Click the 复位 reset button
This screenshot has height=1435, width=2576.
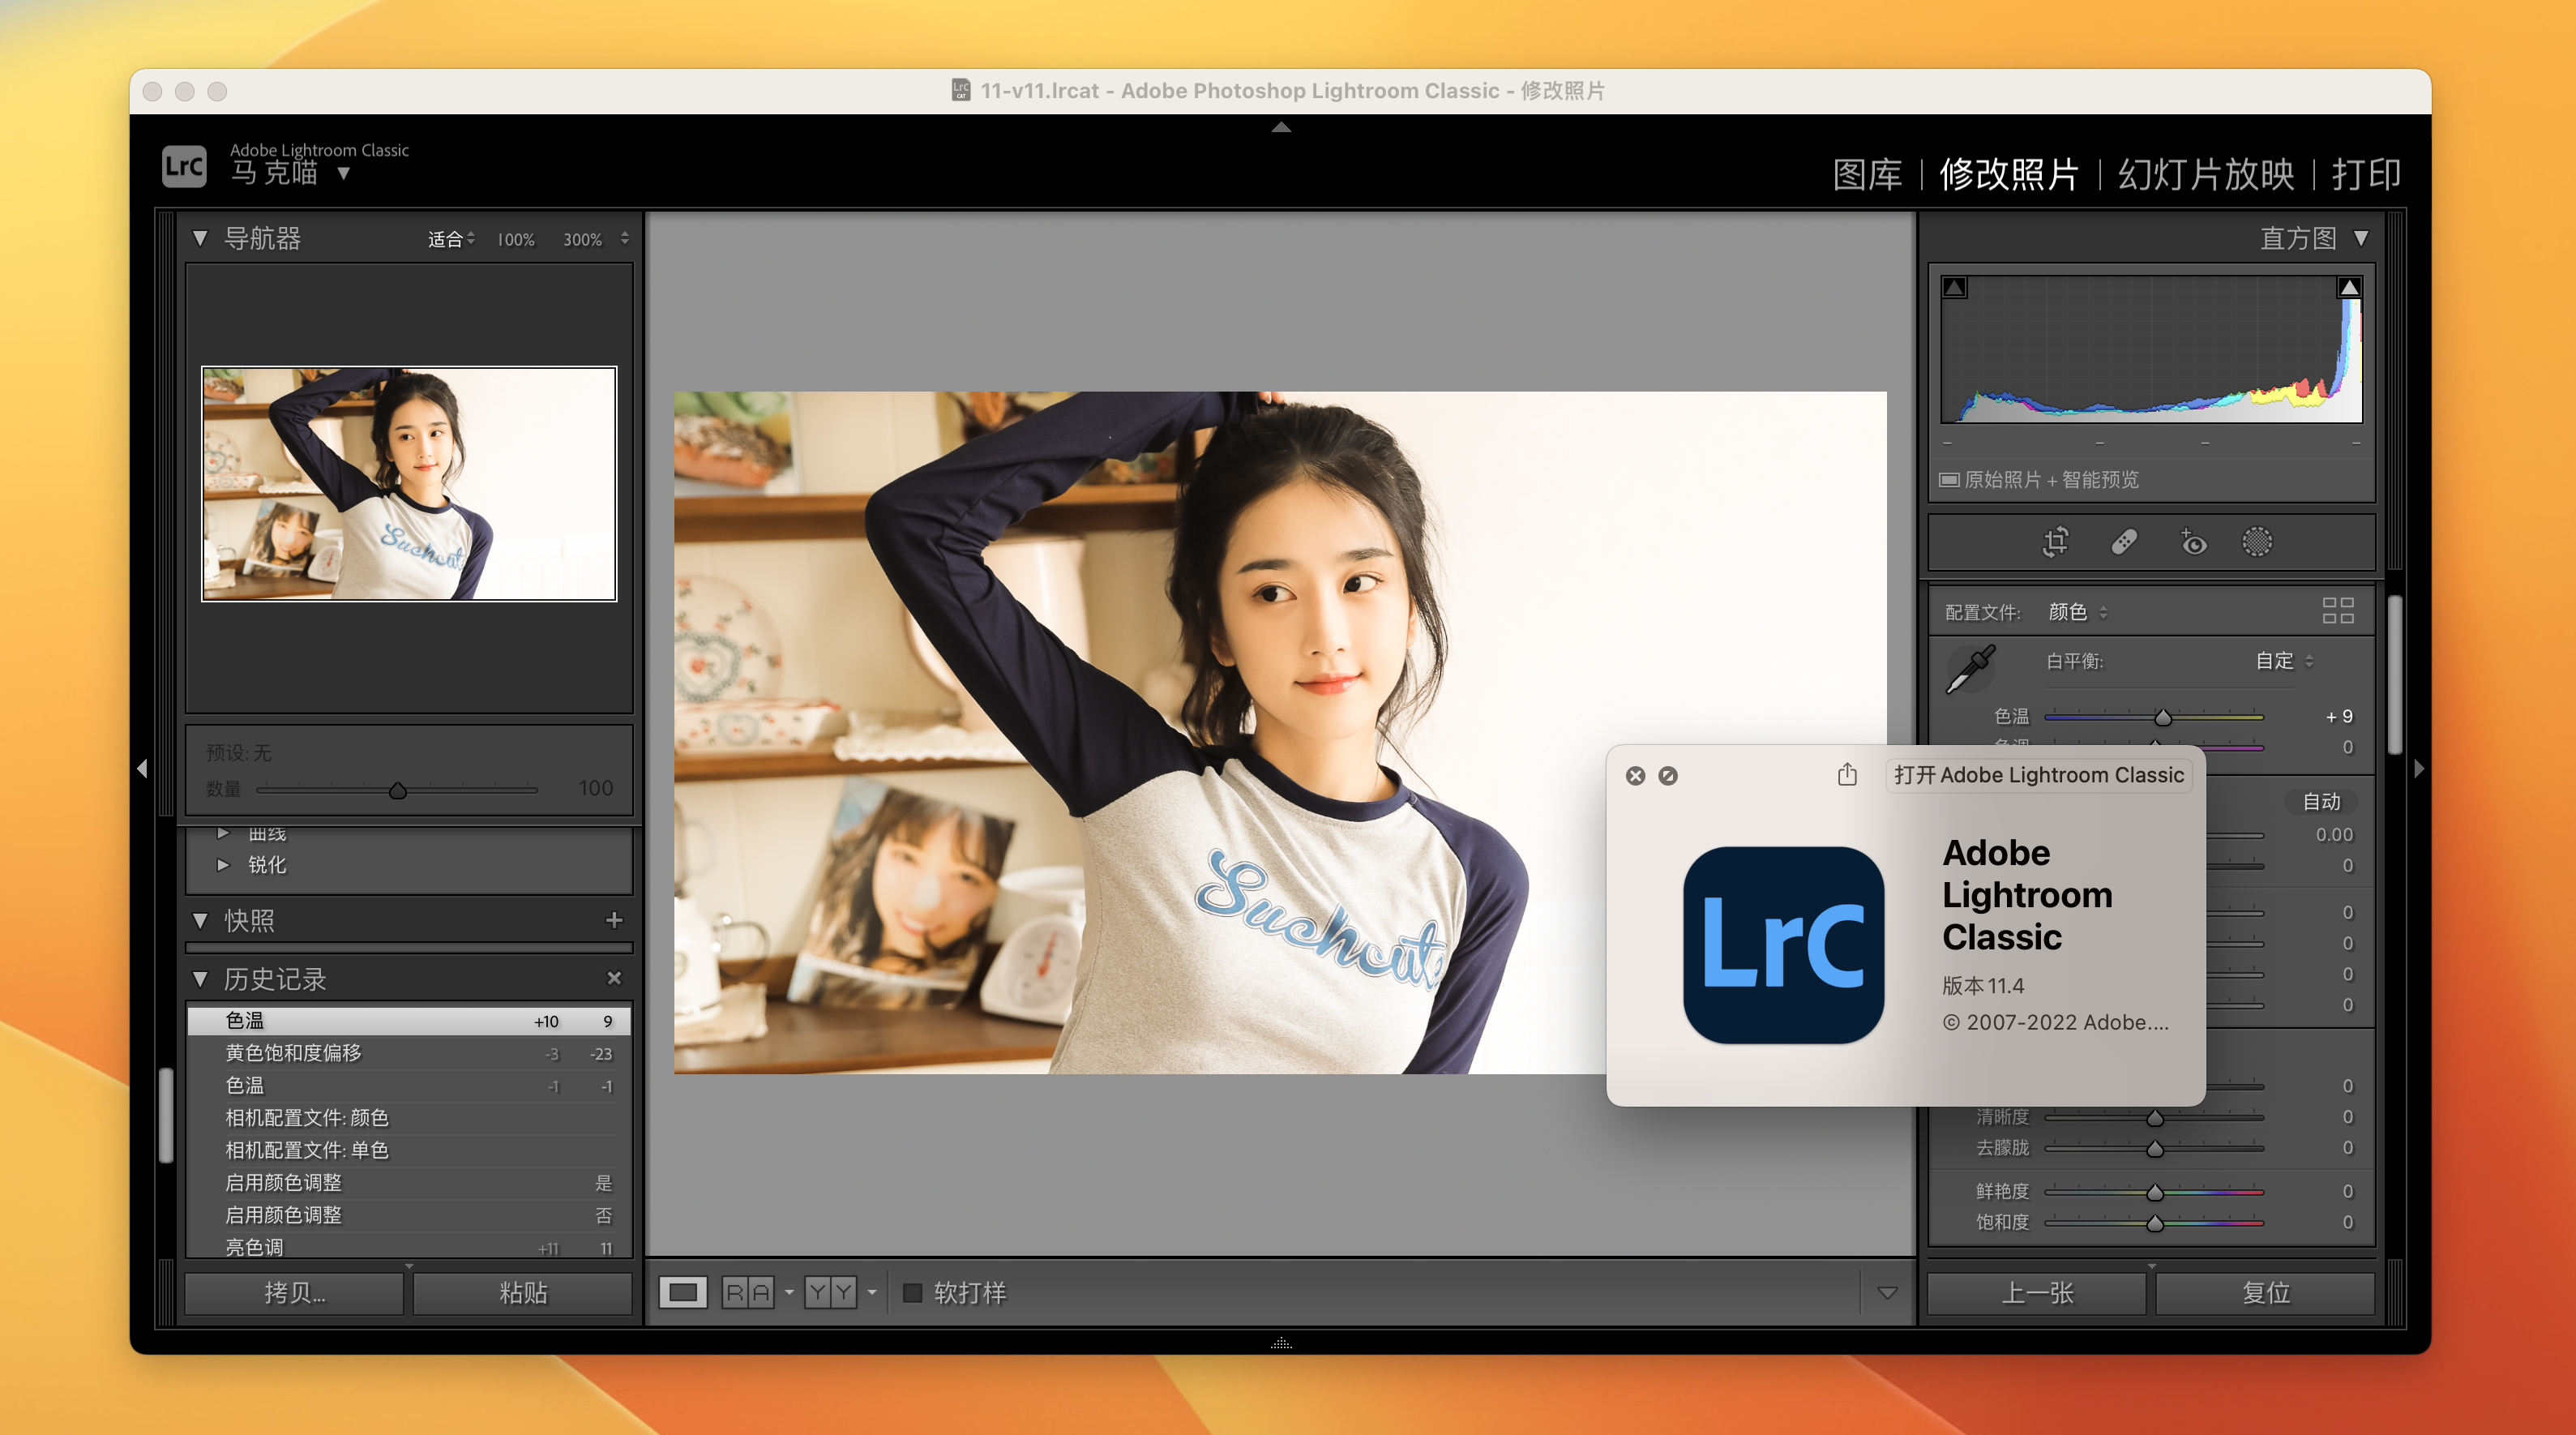(x=2265, y=1293)
